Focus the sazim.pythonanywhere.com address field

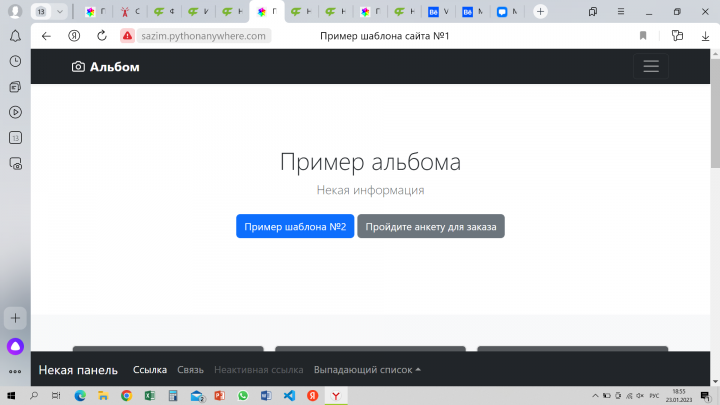point(203,36)
